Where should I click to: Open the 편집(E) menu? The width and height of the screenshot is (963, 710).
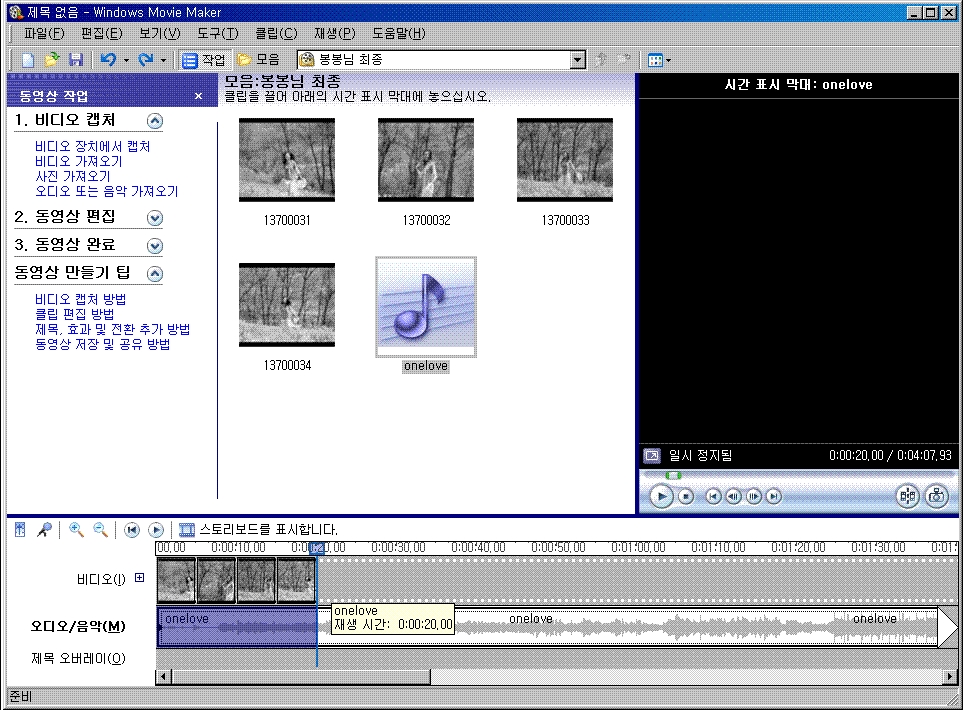[101, 33]
